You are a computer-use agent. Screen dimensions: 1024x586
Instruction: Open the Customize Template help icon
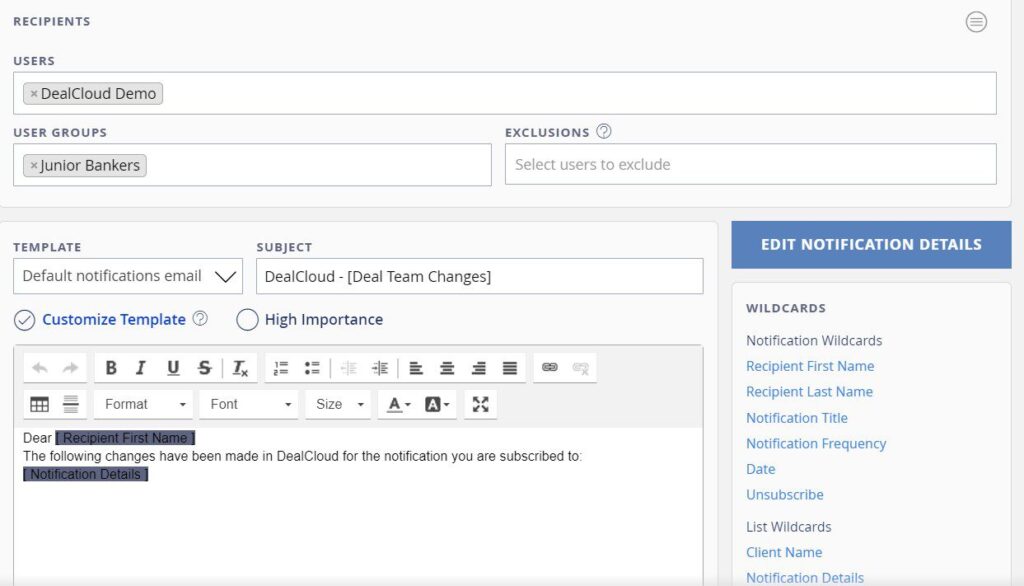(x=200, y=319)
